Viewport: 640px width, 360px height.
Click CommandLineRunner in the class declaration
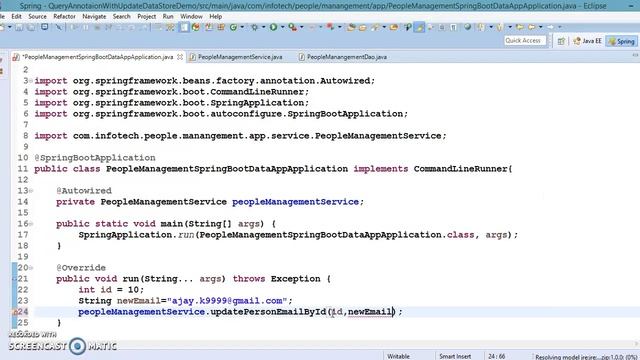[x=460, y=169]
